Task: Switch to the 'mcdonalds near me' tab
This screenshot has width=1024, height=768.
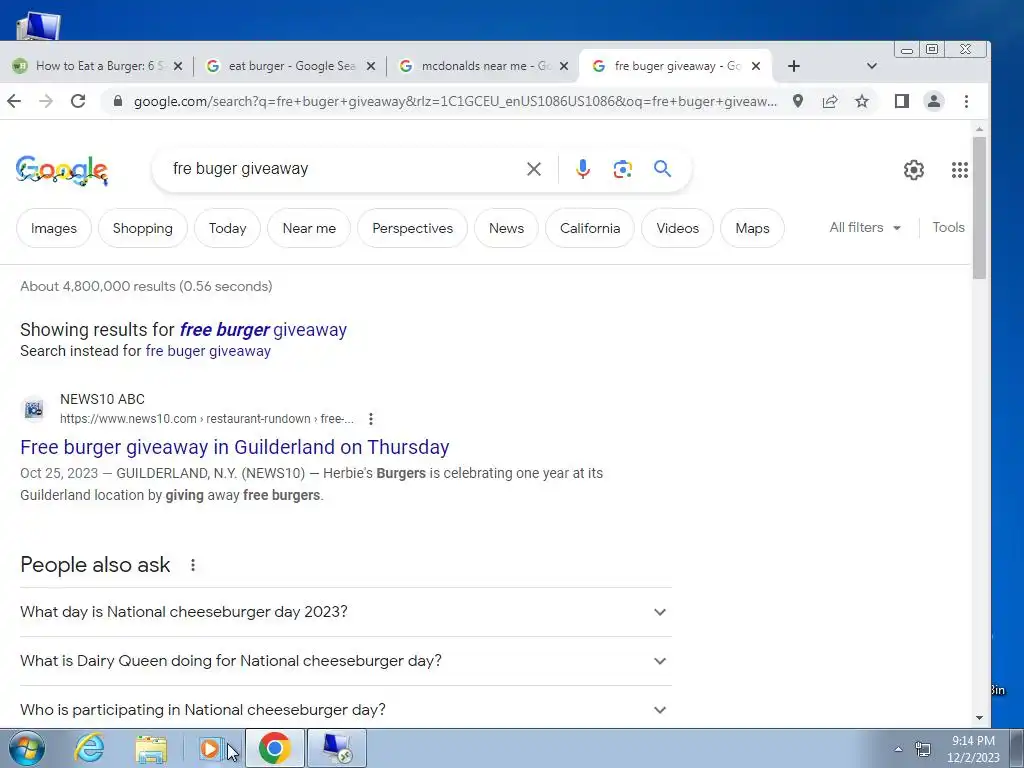Action: [483, 66]
